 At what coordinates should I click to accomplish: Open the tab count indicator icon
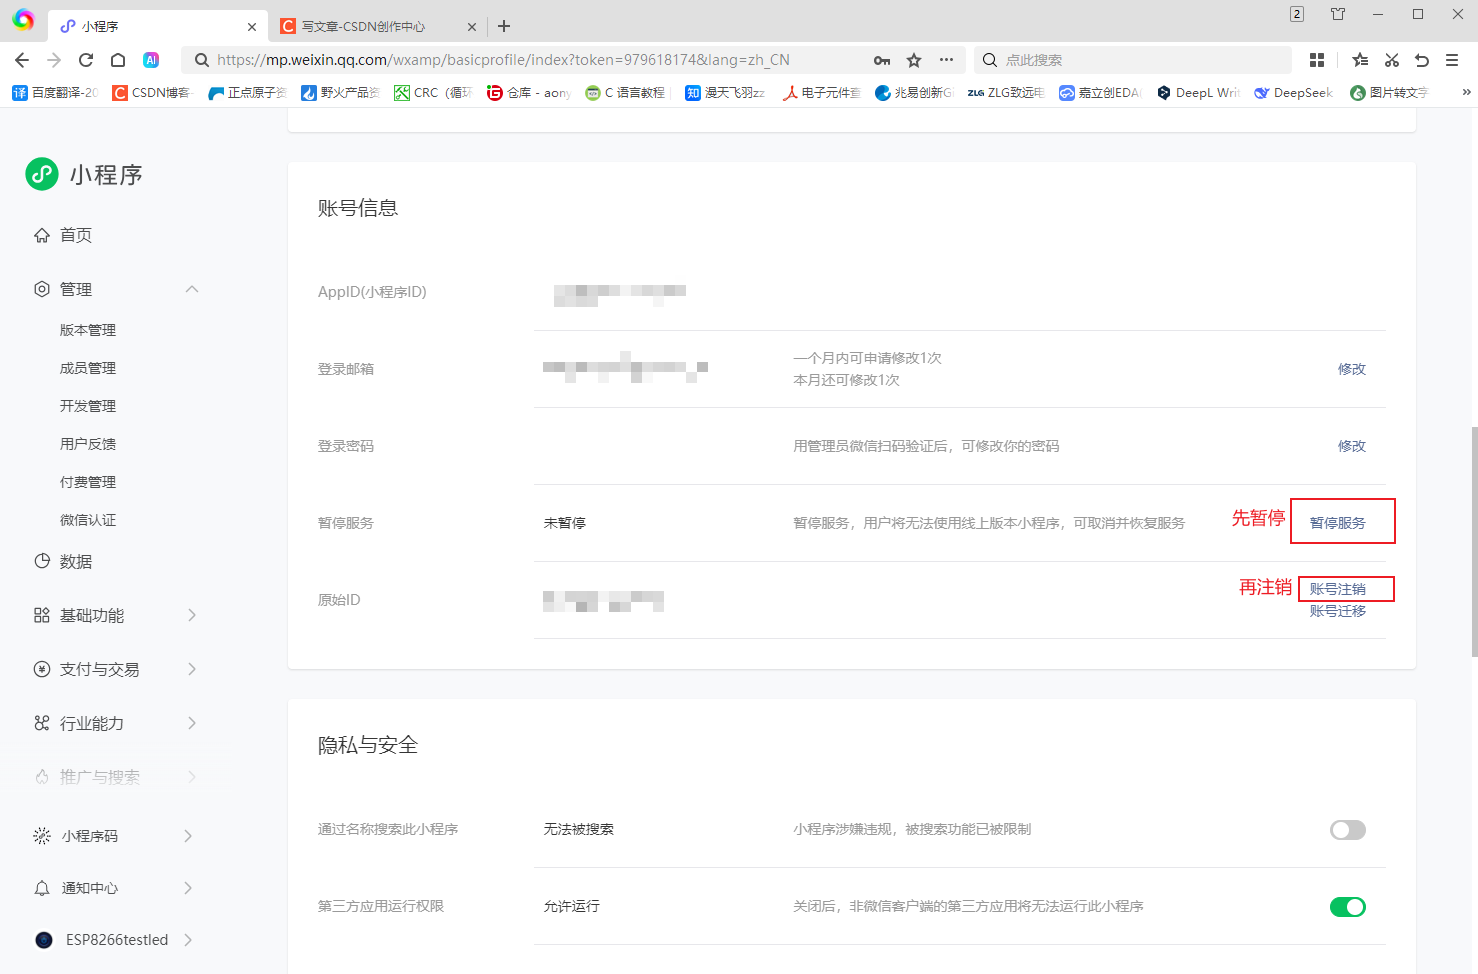tap(1297, 14)
